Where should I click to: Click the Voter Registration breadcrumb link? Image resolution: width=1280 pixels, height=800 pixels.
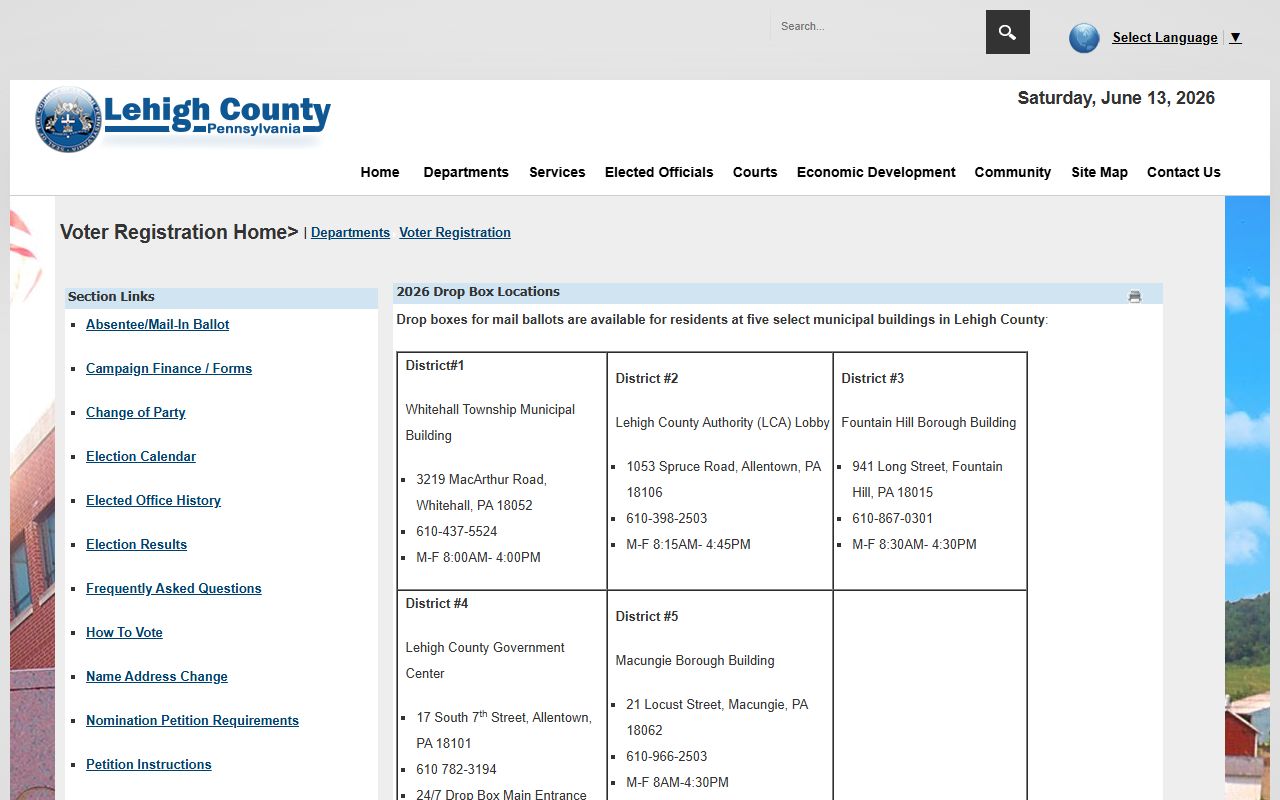(x=455, y=232)
